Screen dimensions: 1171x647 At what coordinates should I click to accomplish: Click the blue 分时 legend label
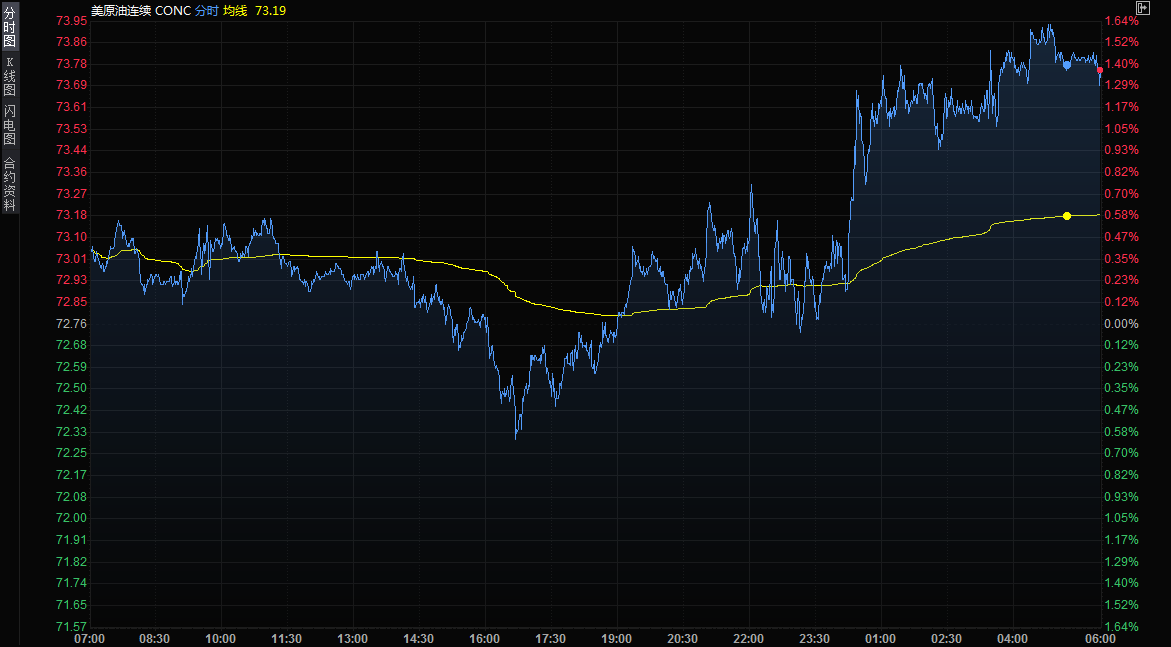[206, 9]
